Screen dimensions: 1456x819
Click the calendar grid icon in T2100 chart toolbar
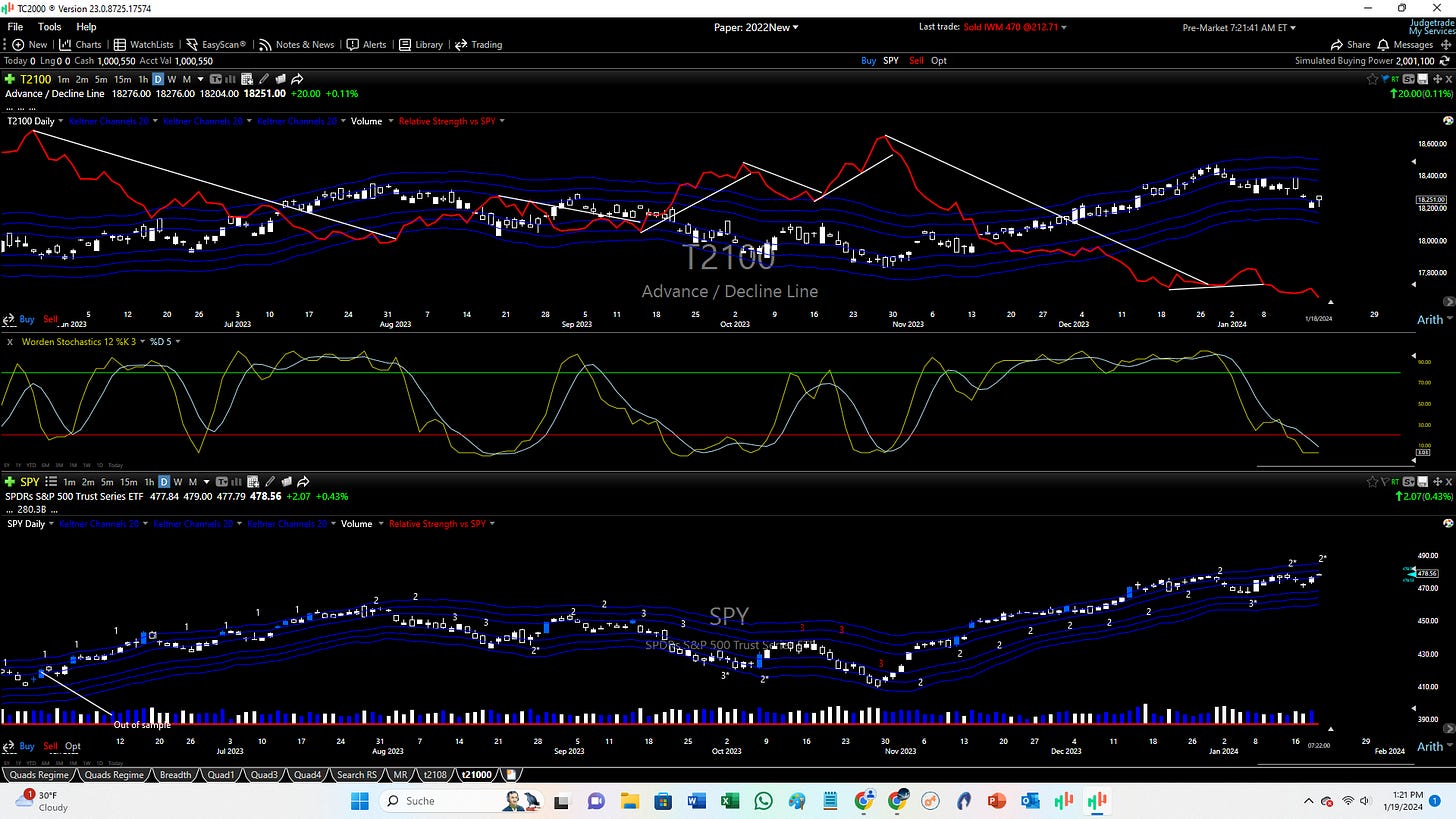(246, 79)
